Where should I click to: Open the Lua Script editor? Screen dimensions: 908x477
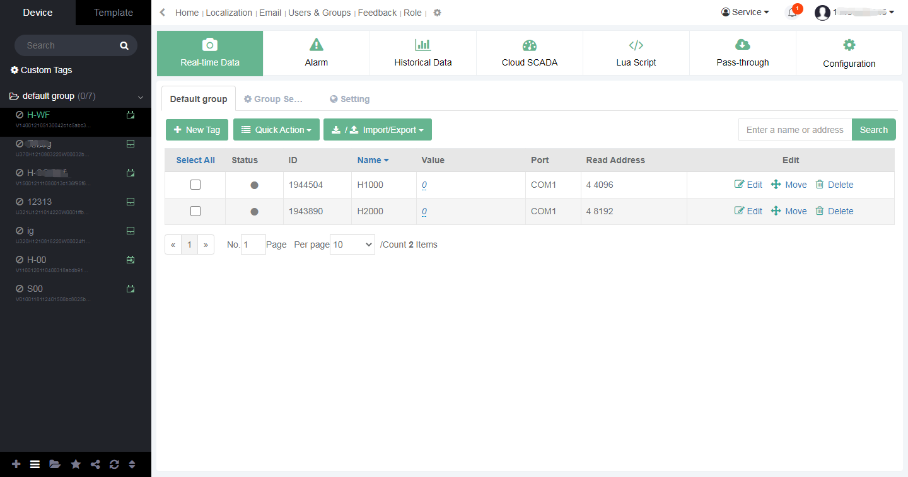tap(635, 53)
